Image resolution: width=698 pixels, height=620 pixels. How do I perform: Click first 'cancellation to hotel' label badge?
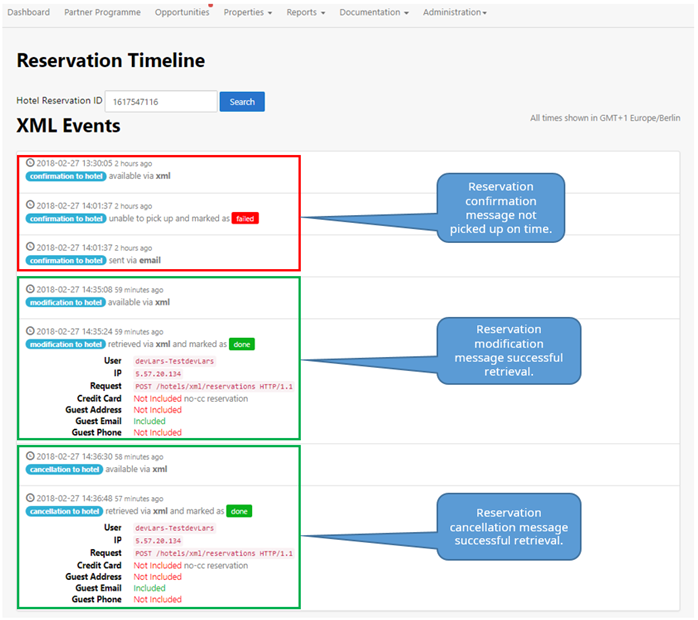click(65, 469)
